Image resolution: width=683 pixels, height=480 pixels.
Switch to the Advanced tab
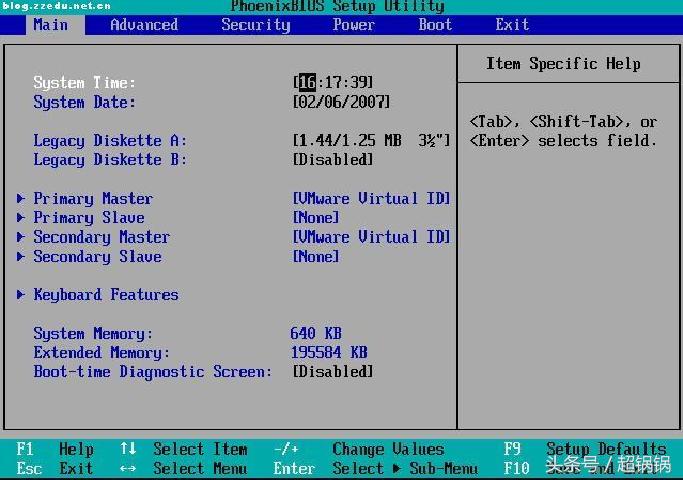pyautogui.click(x=143, y=25)
